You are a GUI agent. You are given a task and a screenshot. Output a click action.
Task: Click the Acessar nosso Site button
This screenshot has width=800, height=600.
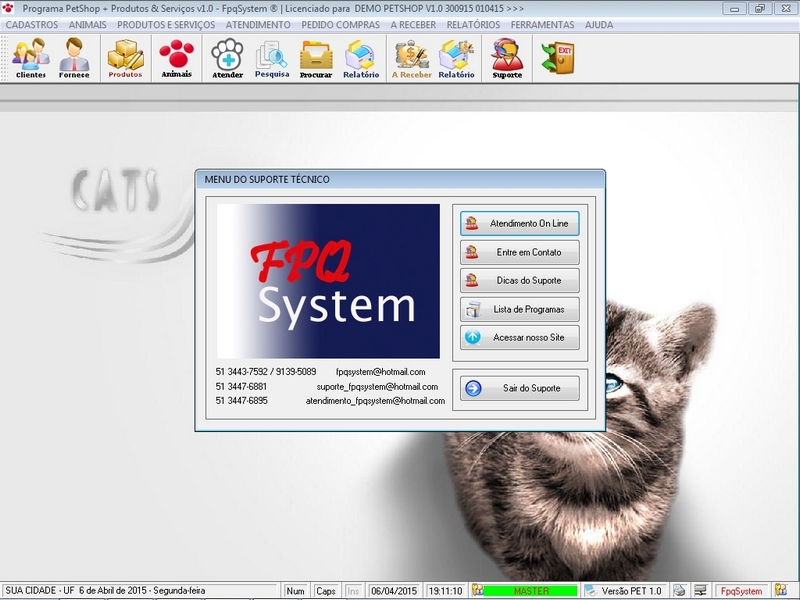[x=519, y=337]
